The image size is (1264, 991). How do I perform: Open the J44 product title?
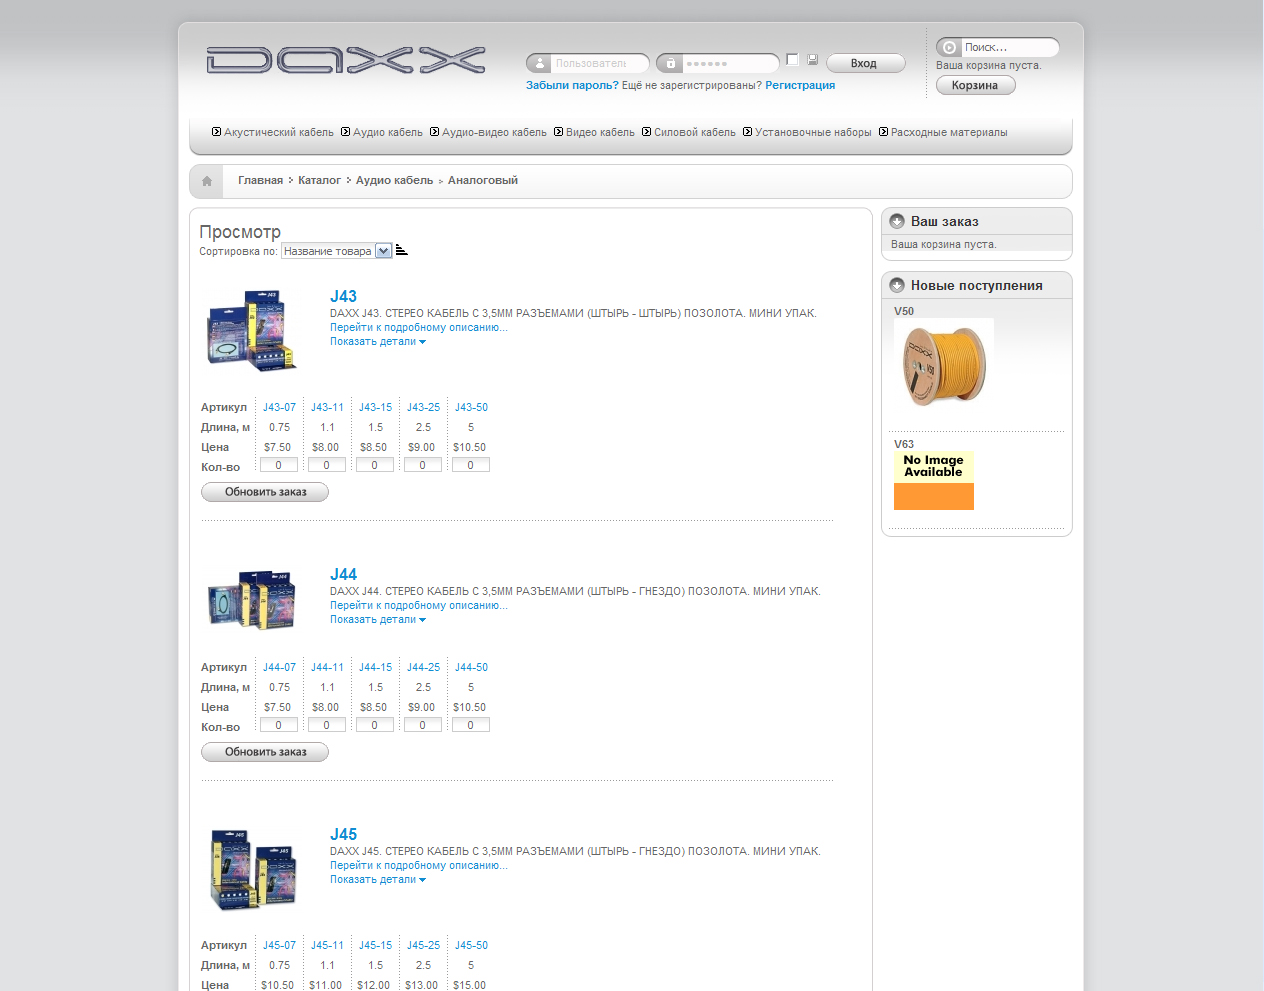(x=343, y=574)
